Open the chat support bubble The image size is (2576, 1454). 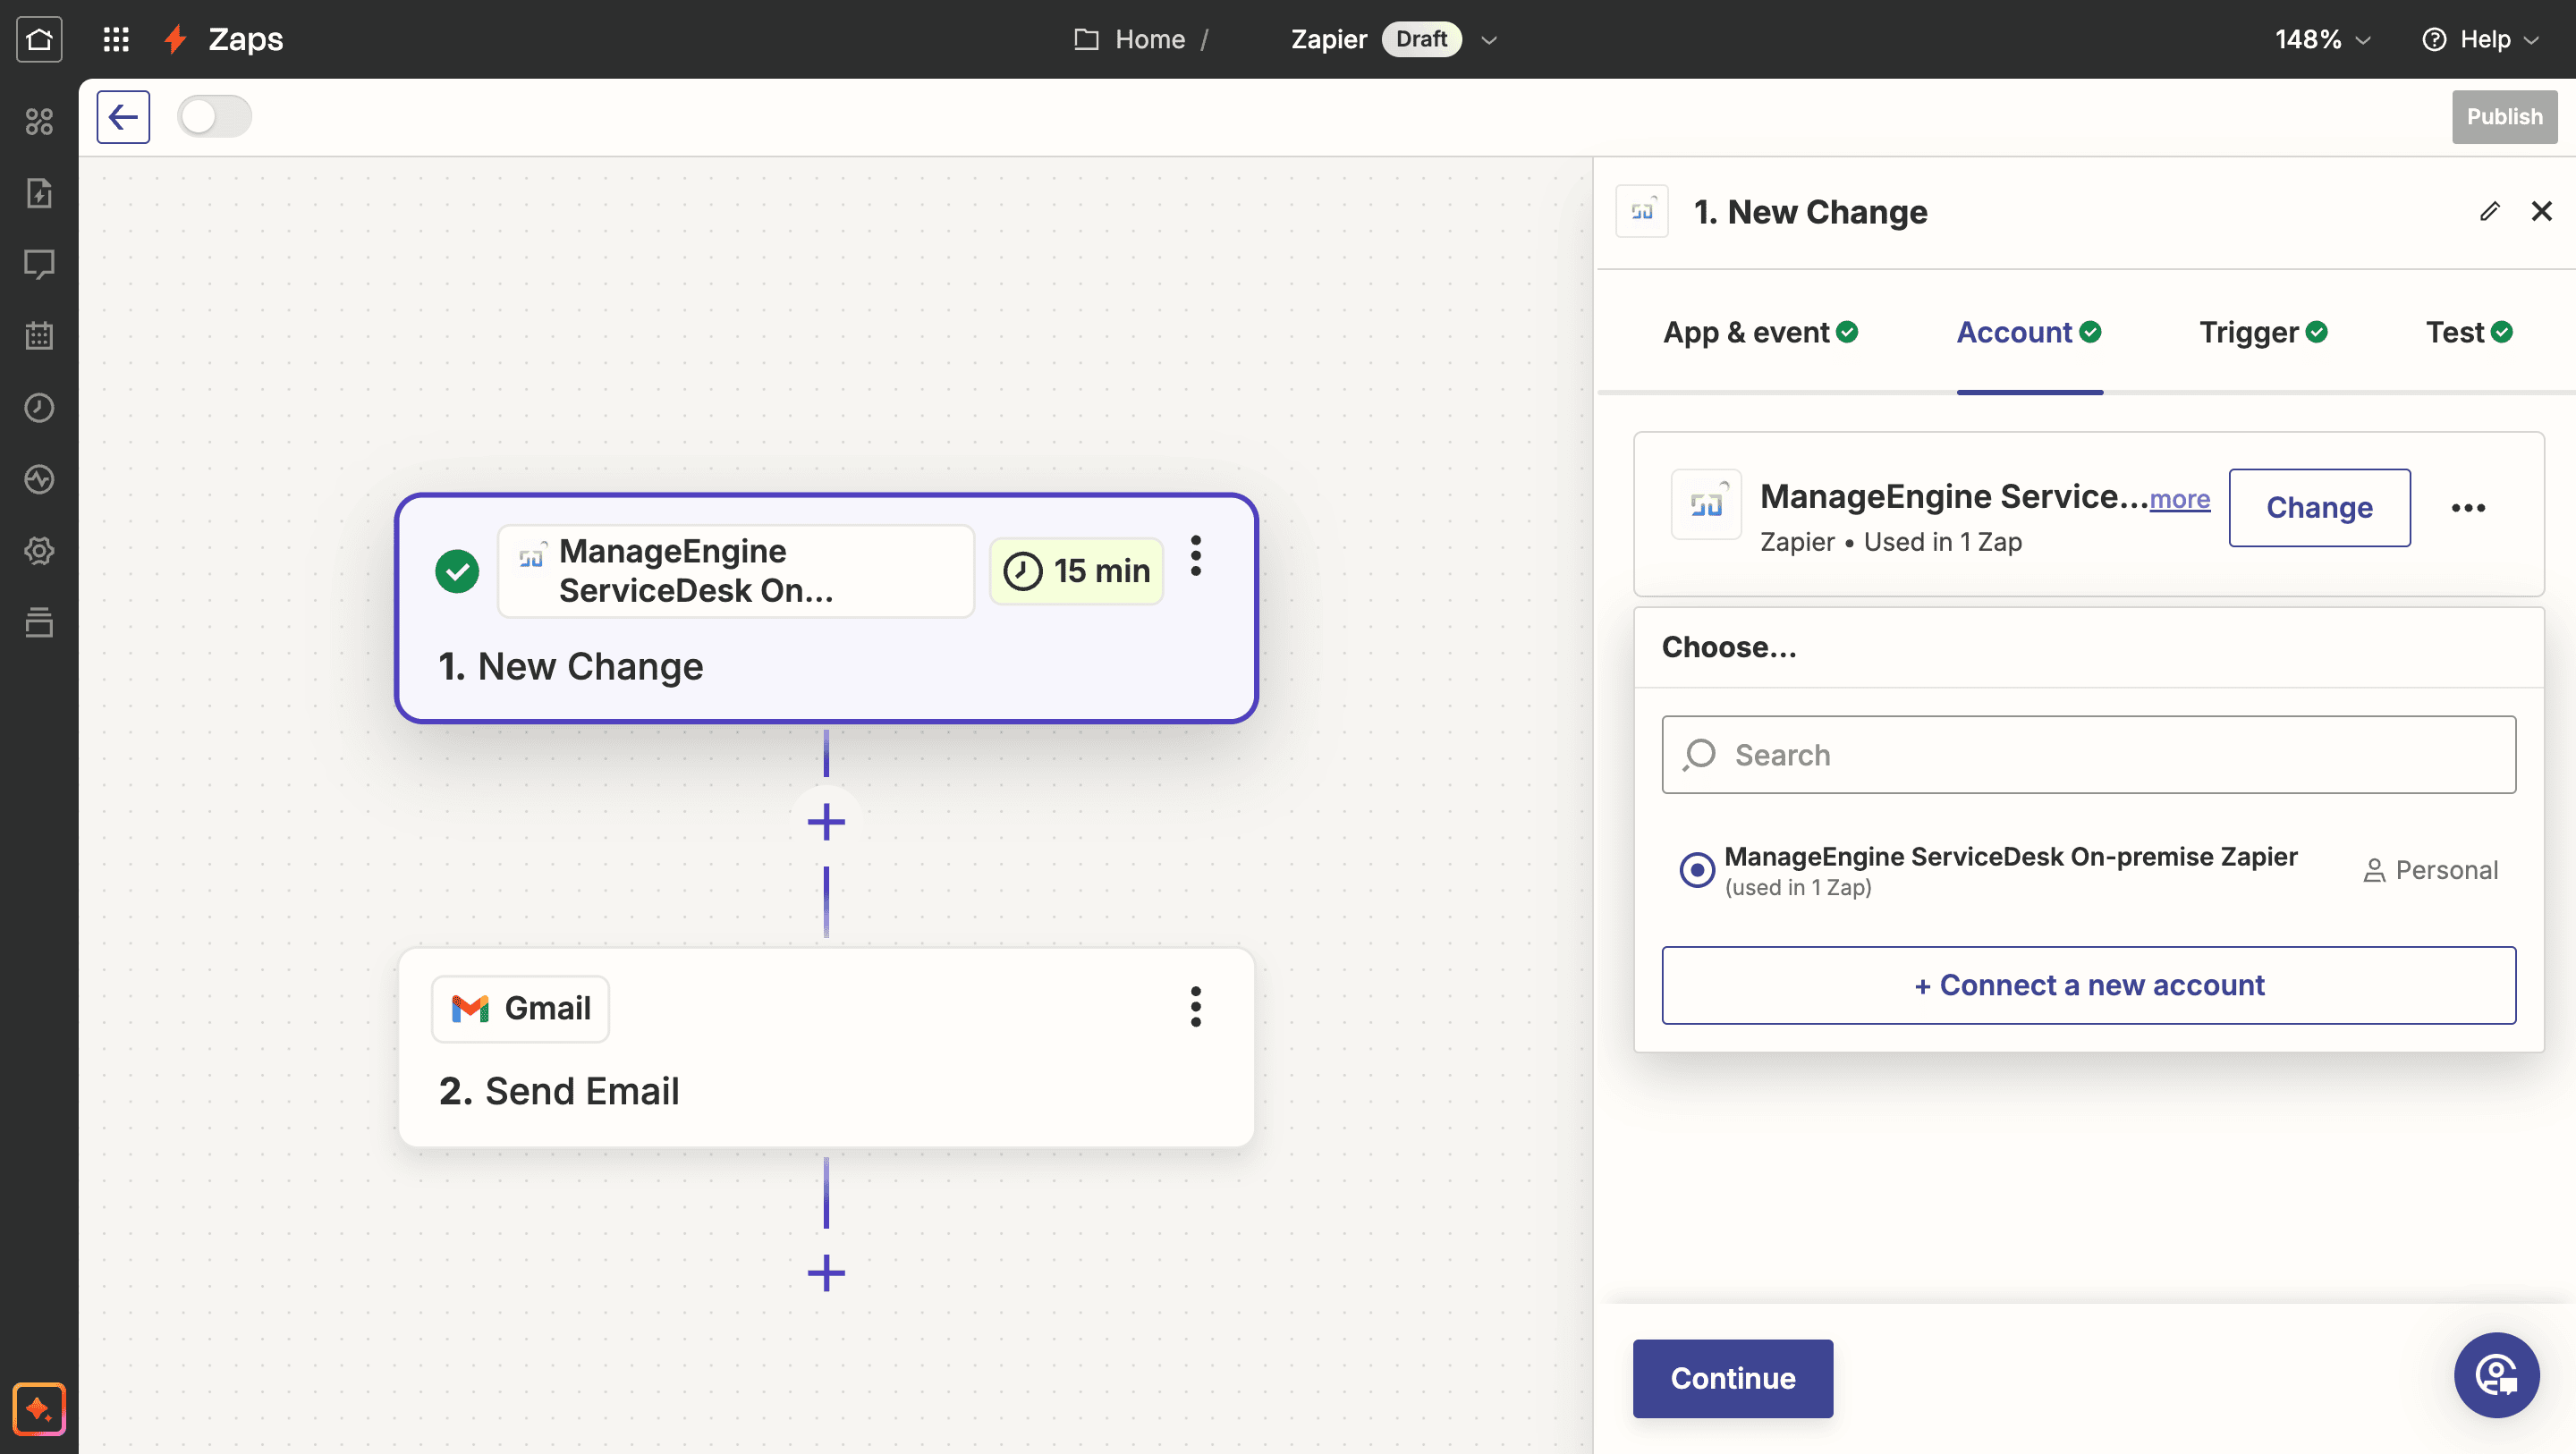(x=2496, y=1375)
